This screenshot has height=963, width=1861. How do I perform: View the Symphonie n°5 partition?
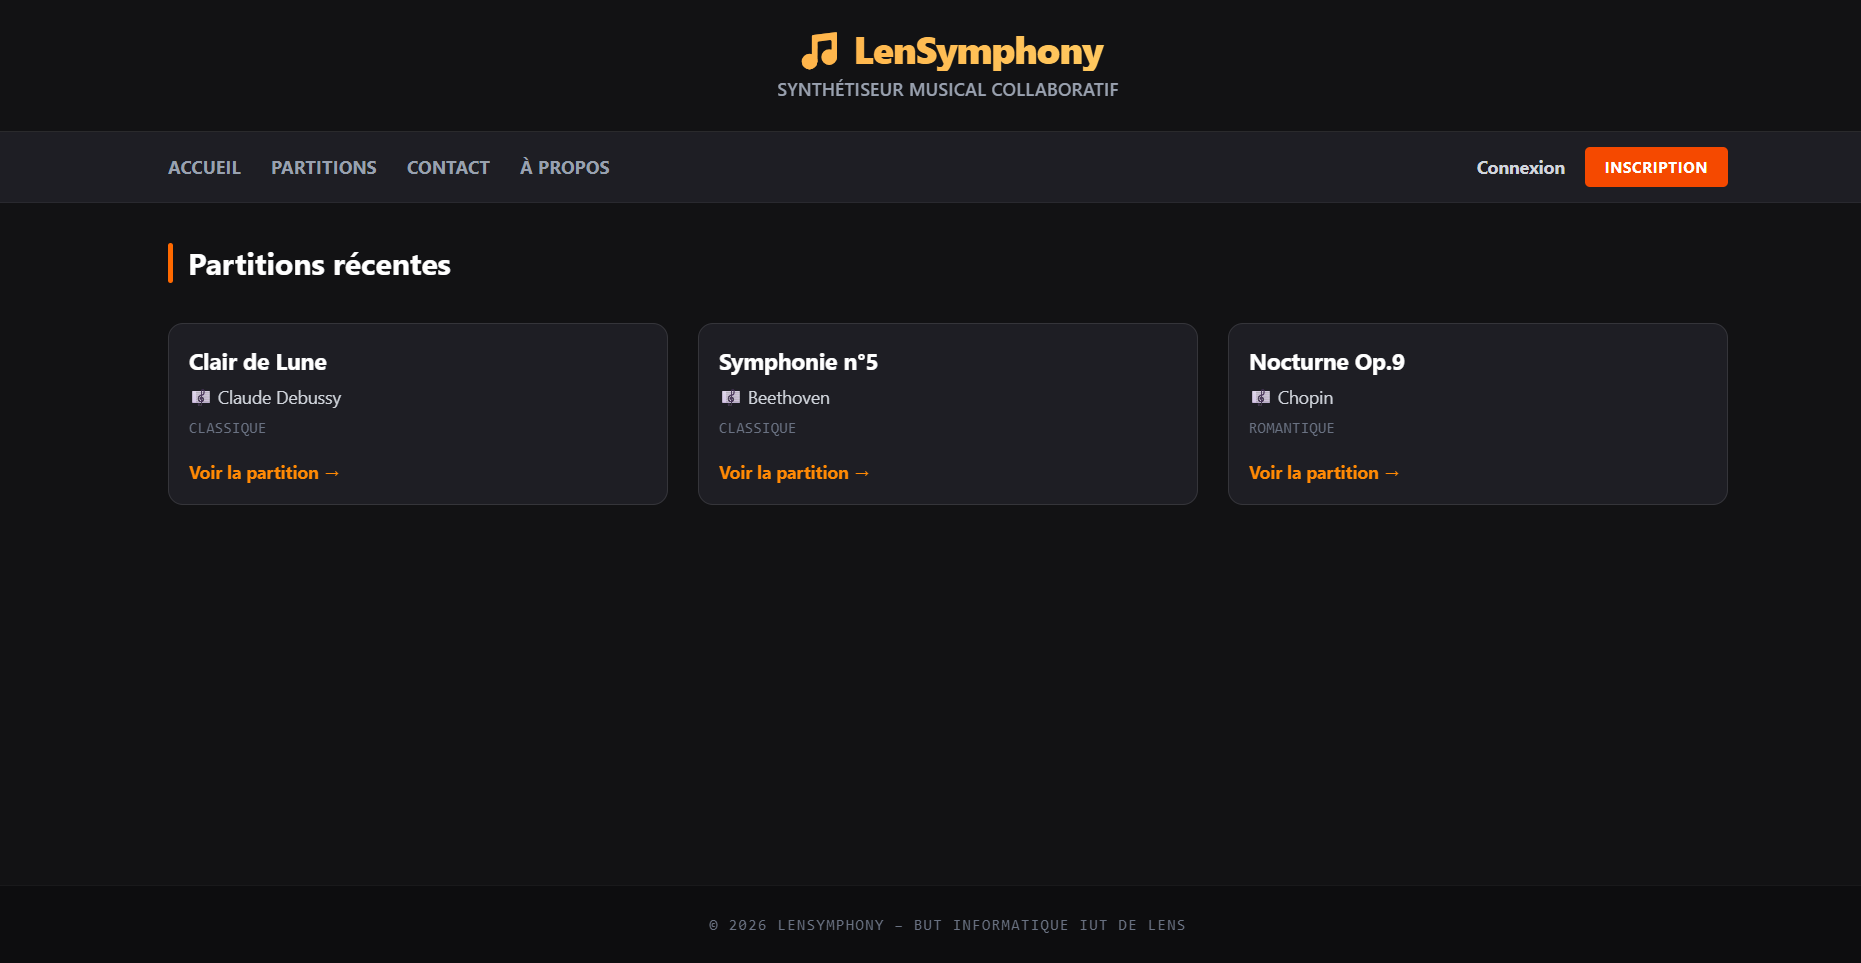(794, 472)
